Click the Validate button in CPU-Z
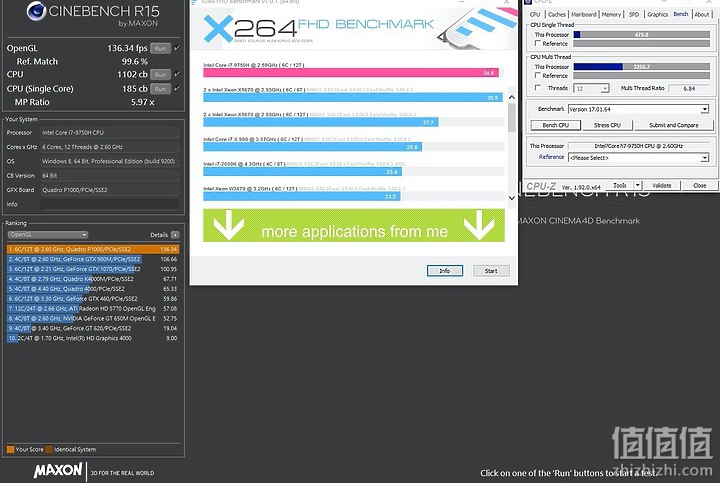The height and width of the screenshot is (483, 720). [x=662, y=185]
